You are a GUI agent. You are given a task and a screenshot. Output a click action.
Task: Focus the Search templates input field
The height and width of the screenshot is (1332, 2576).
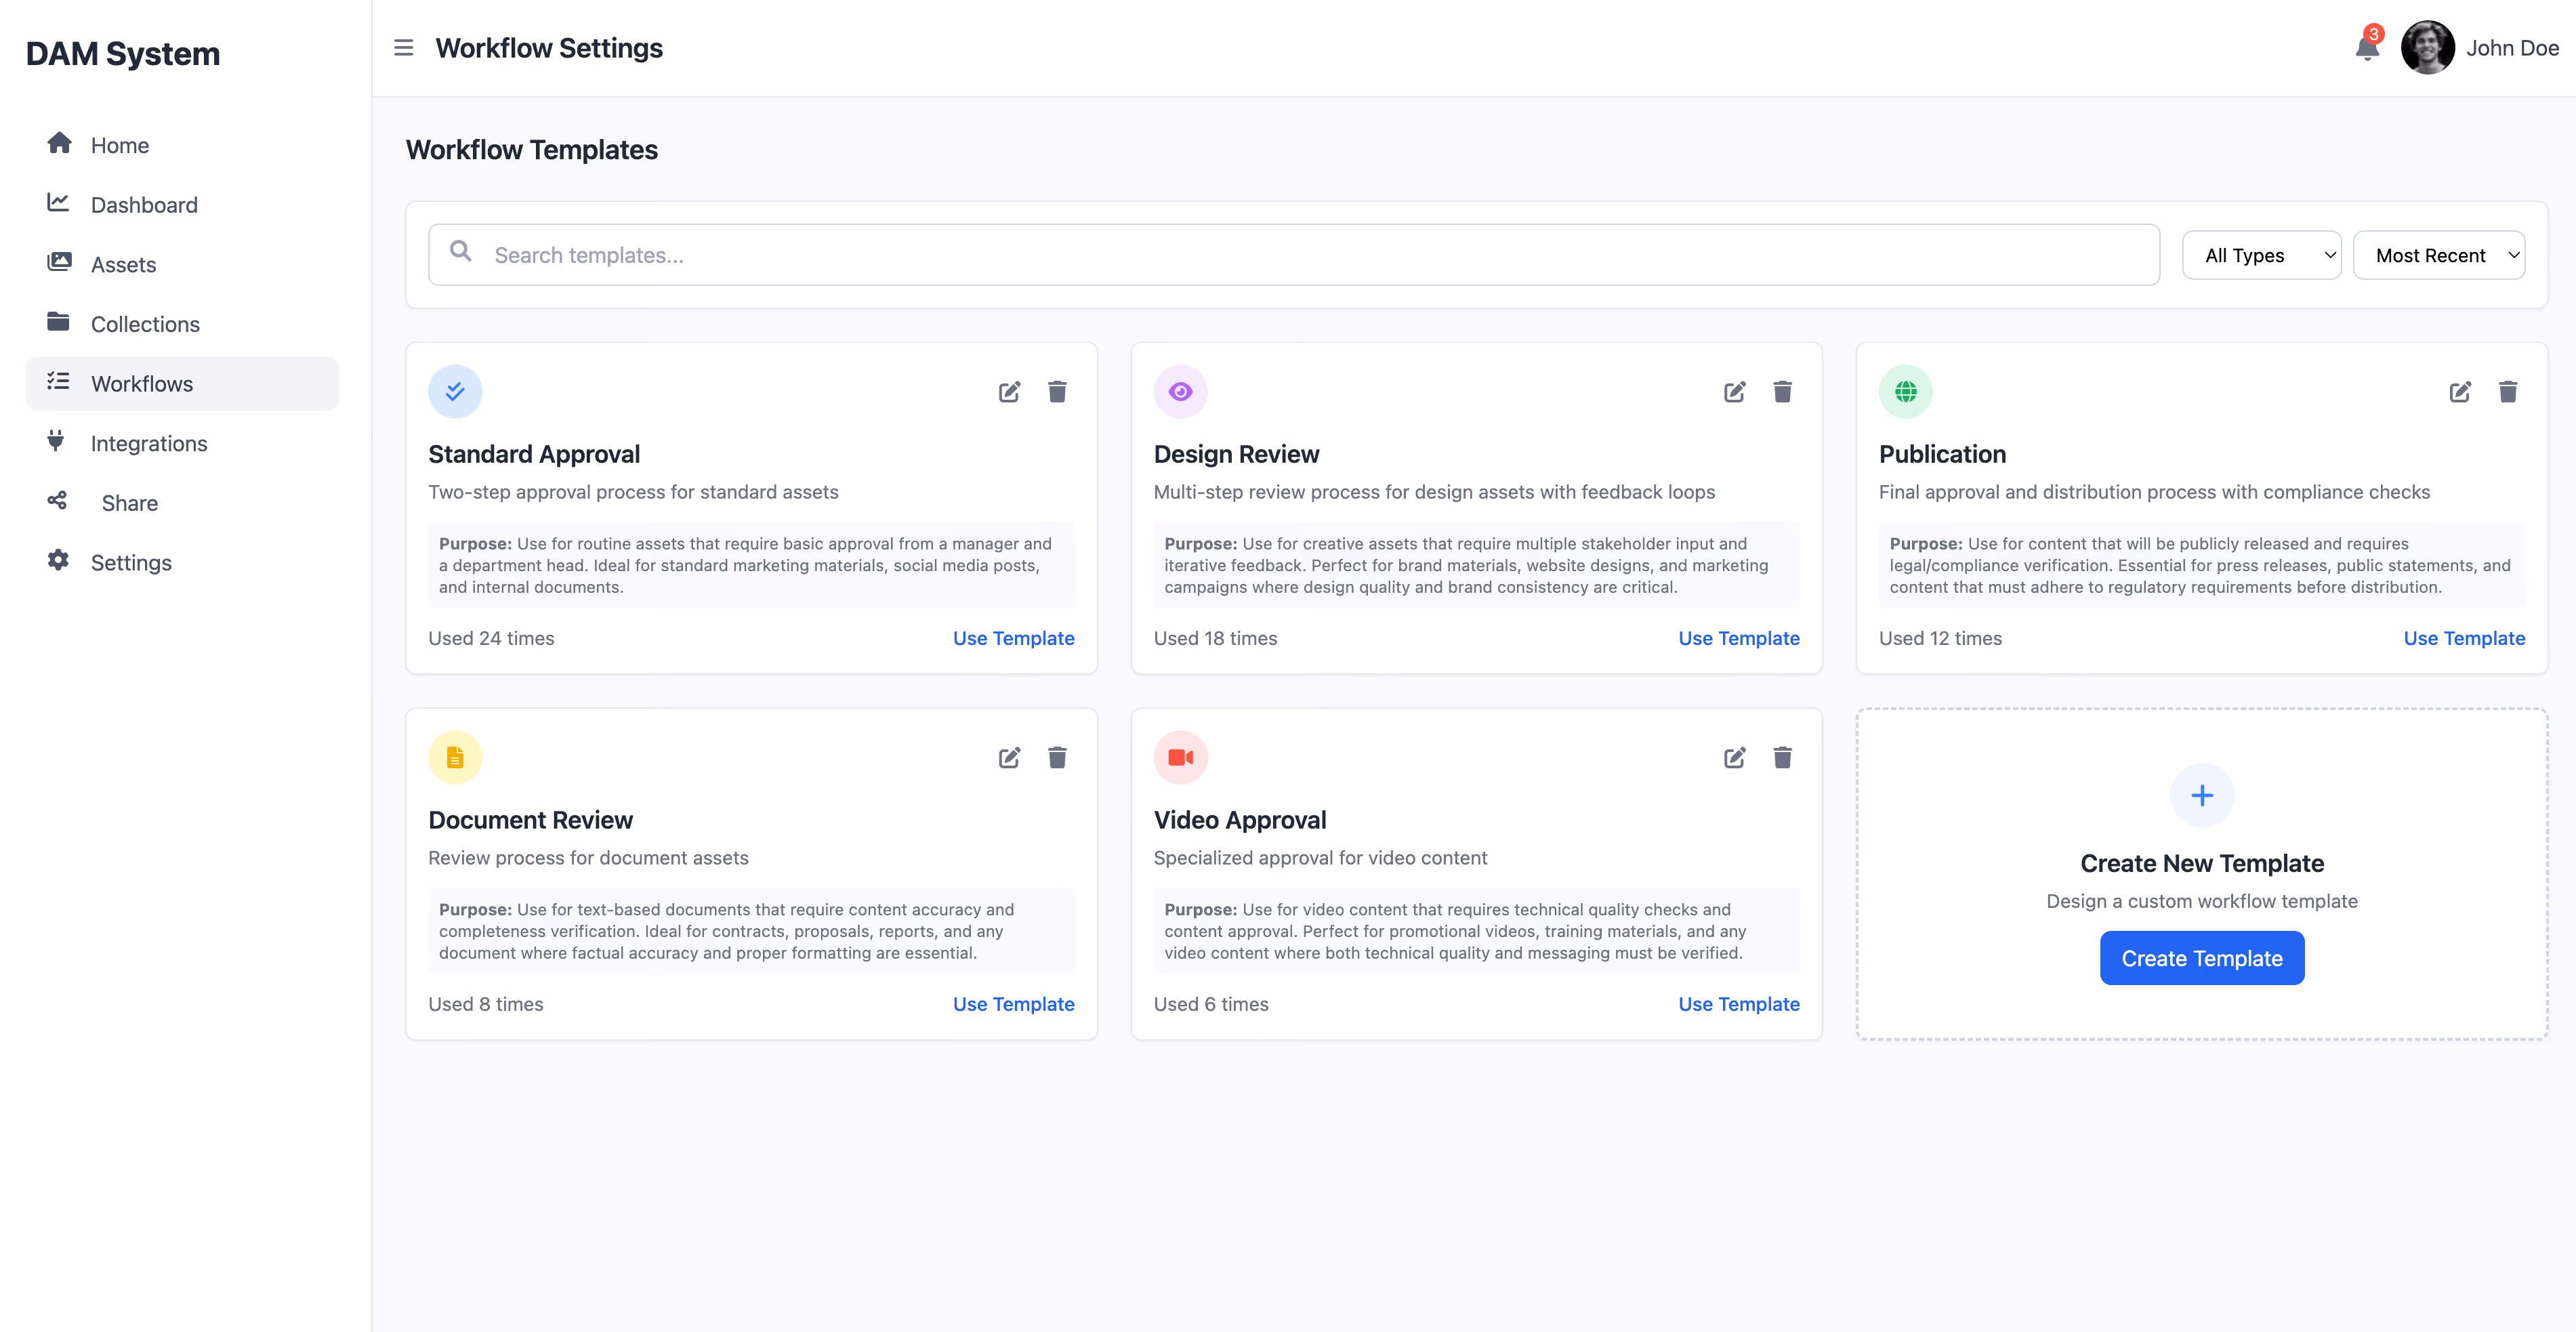pos(1293,255)
